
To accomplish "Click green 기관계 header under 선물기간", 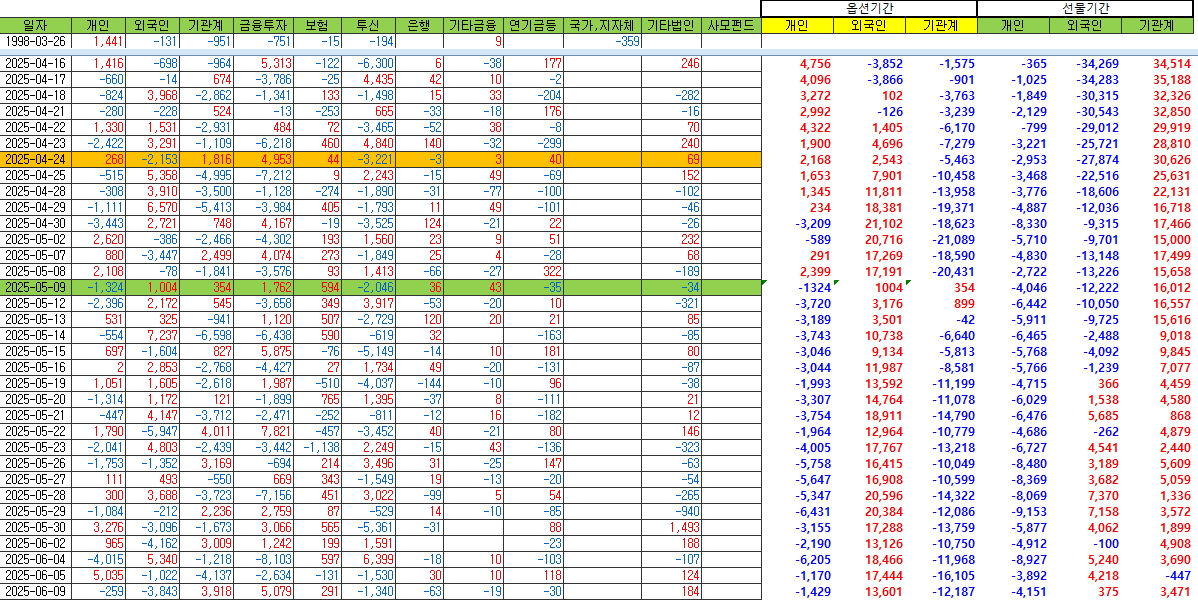I will point(1158,25).
